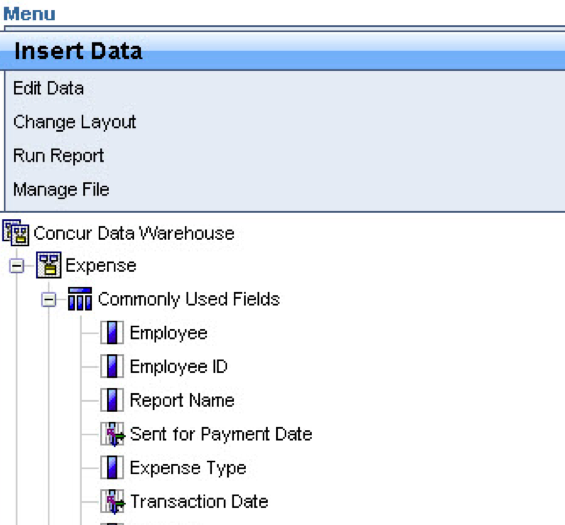
Task: Collapse the Commonly Used Fields node
Action: (x=49, y=300)
